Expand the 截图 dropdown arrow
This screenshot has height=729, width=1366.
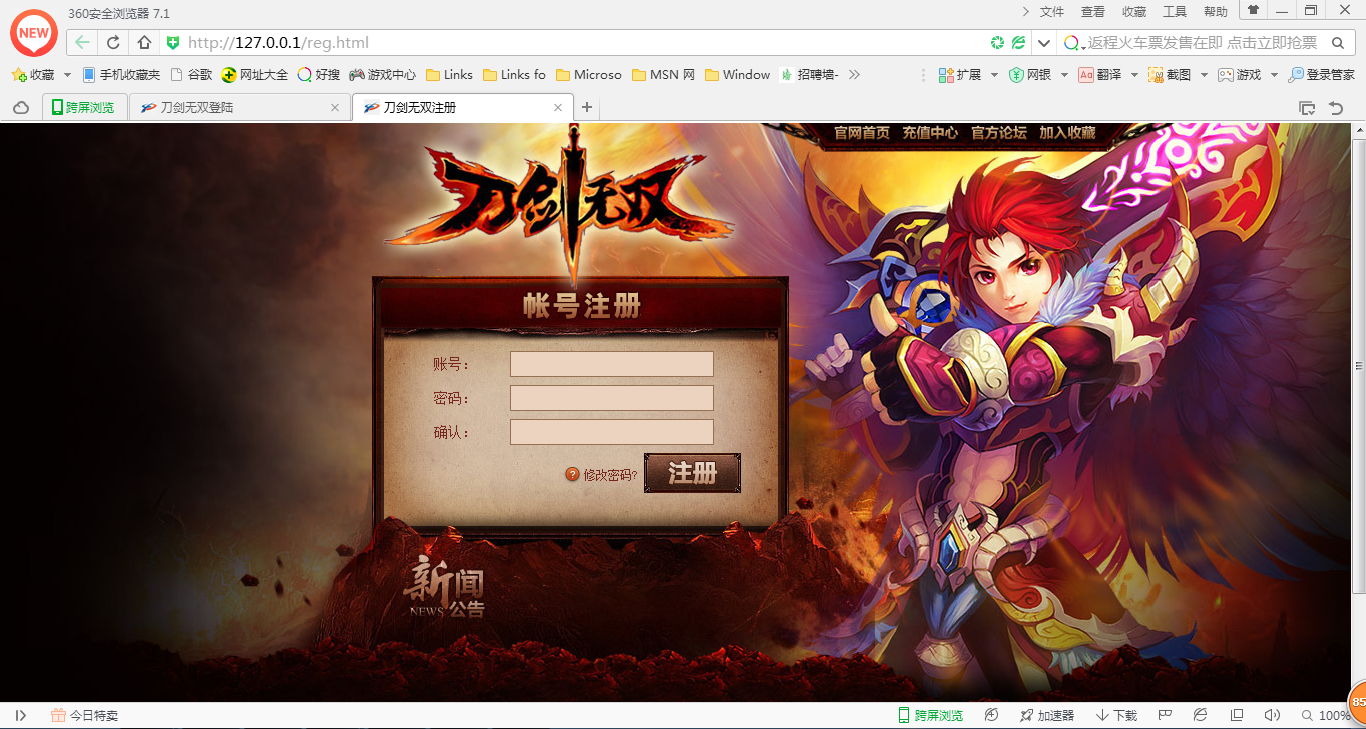(1204, 75)
